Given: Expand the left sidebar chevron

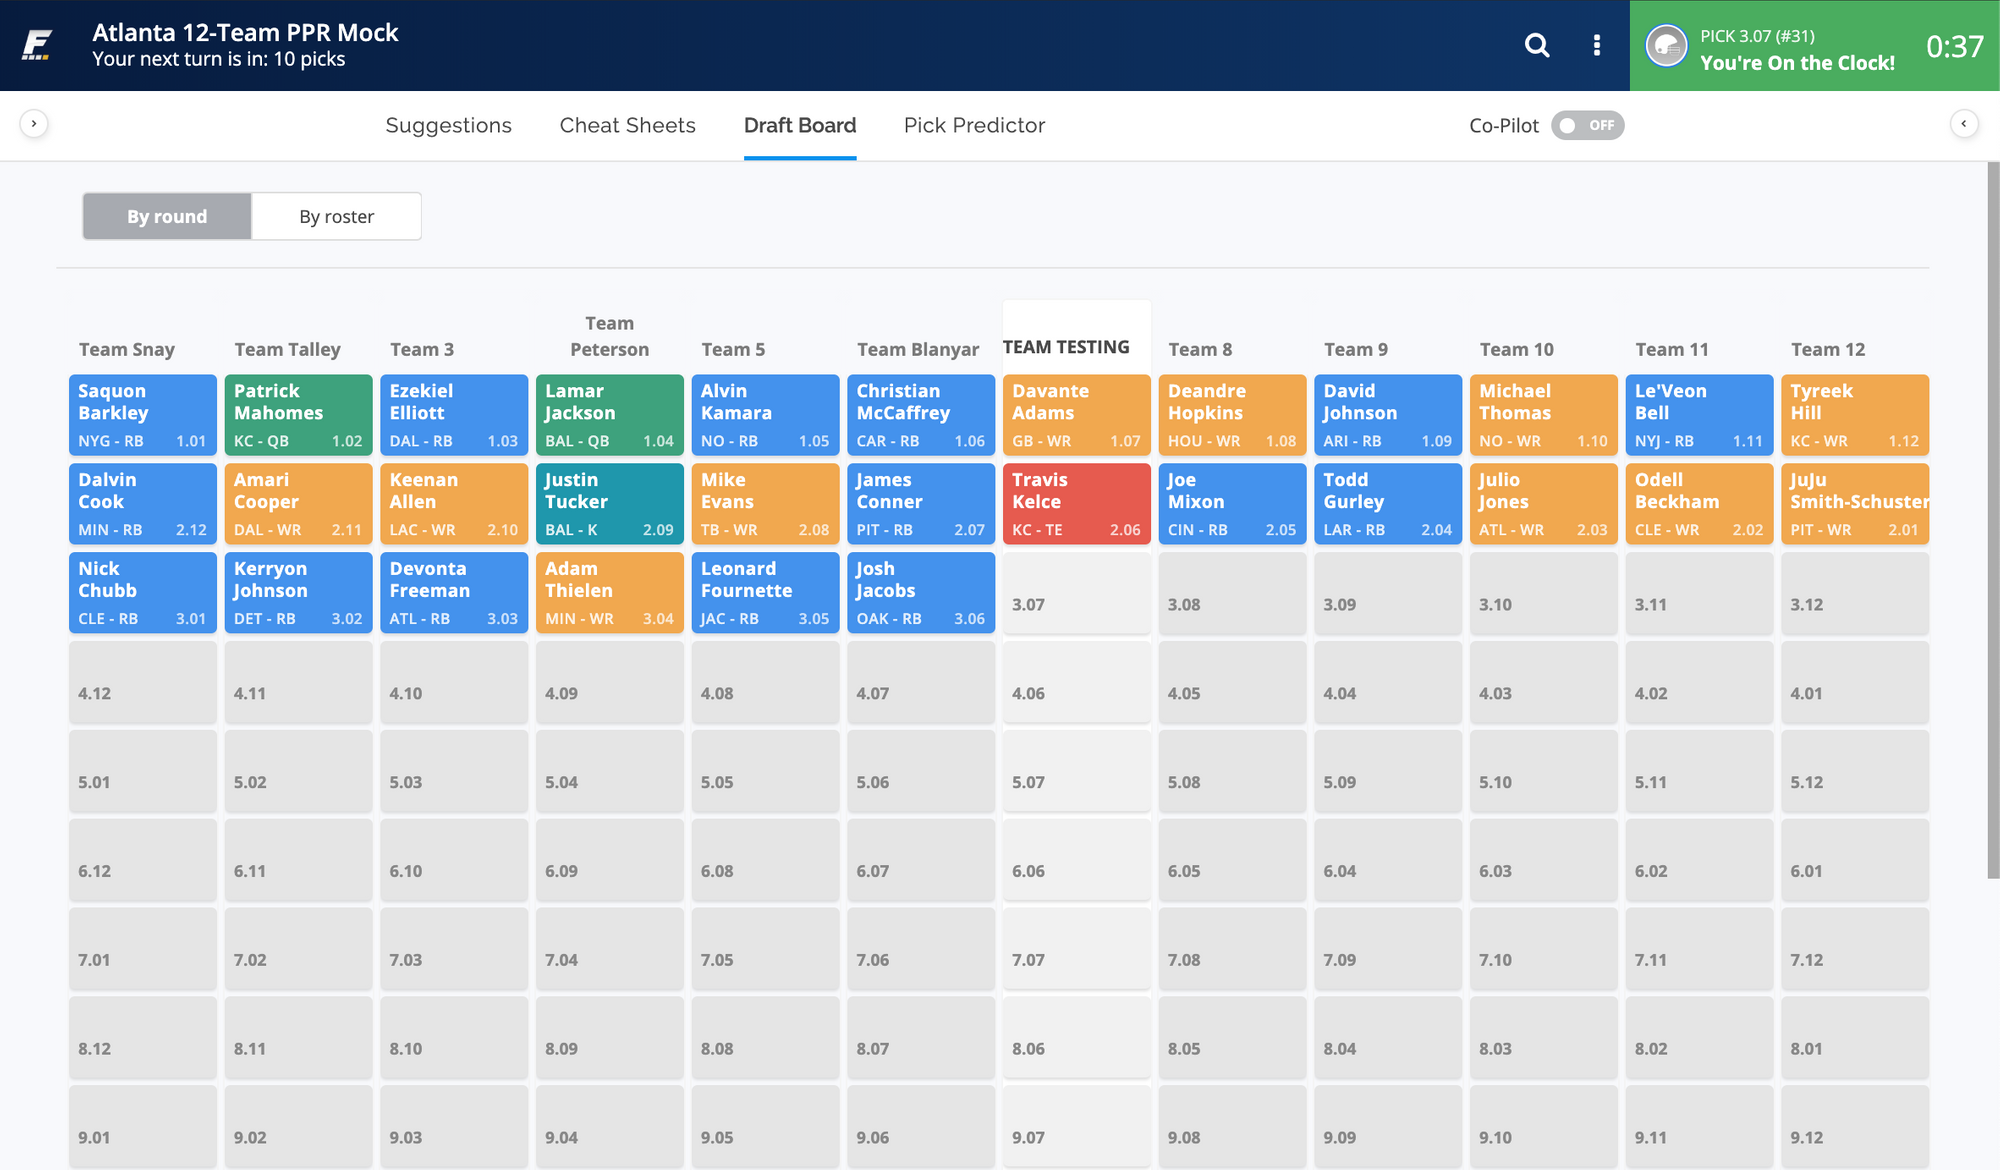Looking at the screenshot, I should coord(34,124).
